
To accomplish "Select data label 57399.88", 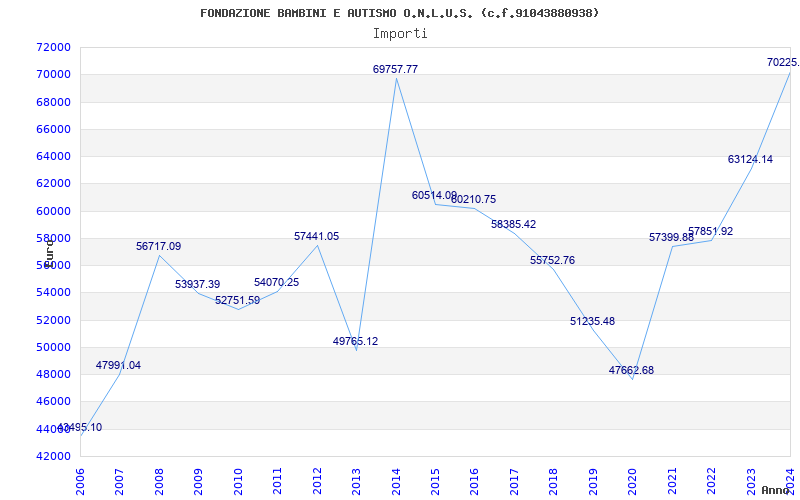I will [x=671, y=237].
